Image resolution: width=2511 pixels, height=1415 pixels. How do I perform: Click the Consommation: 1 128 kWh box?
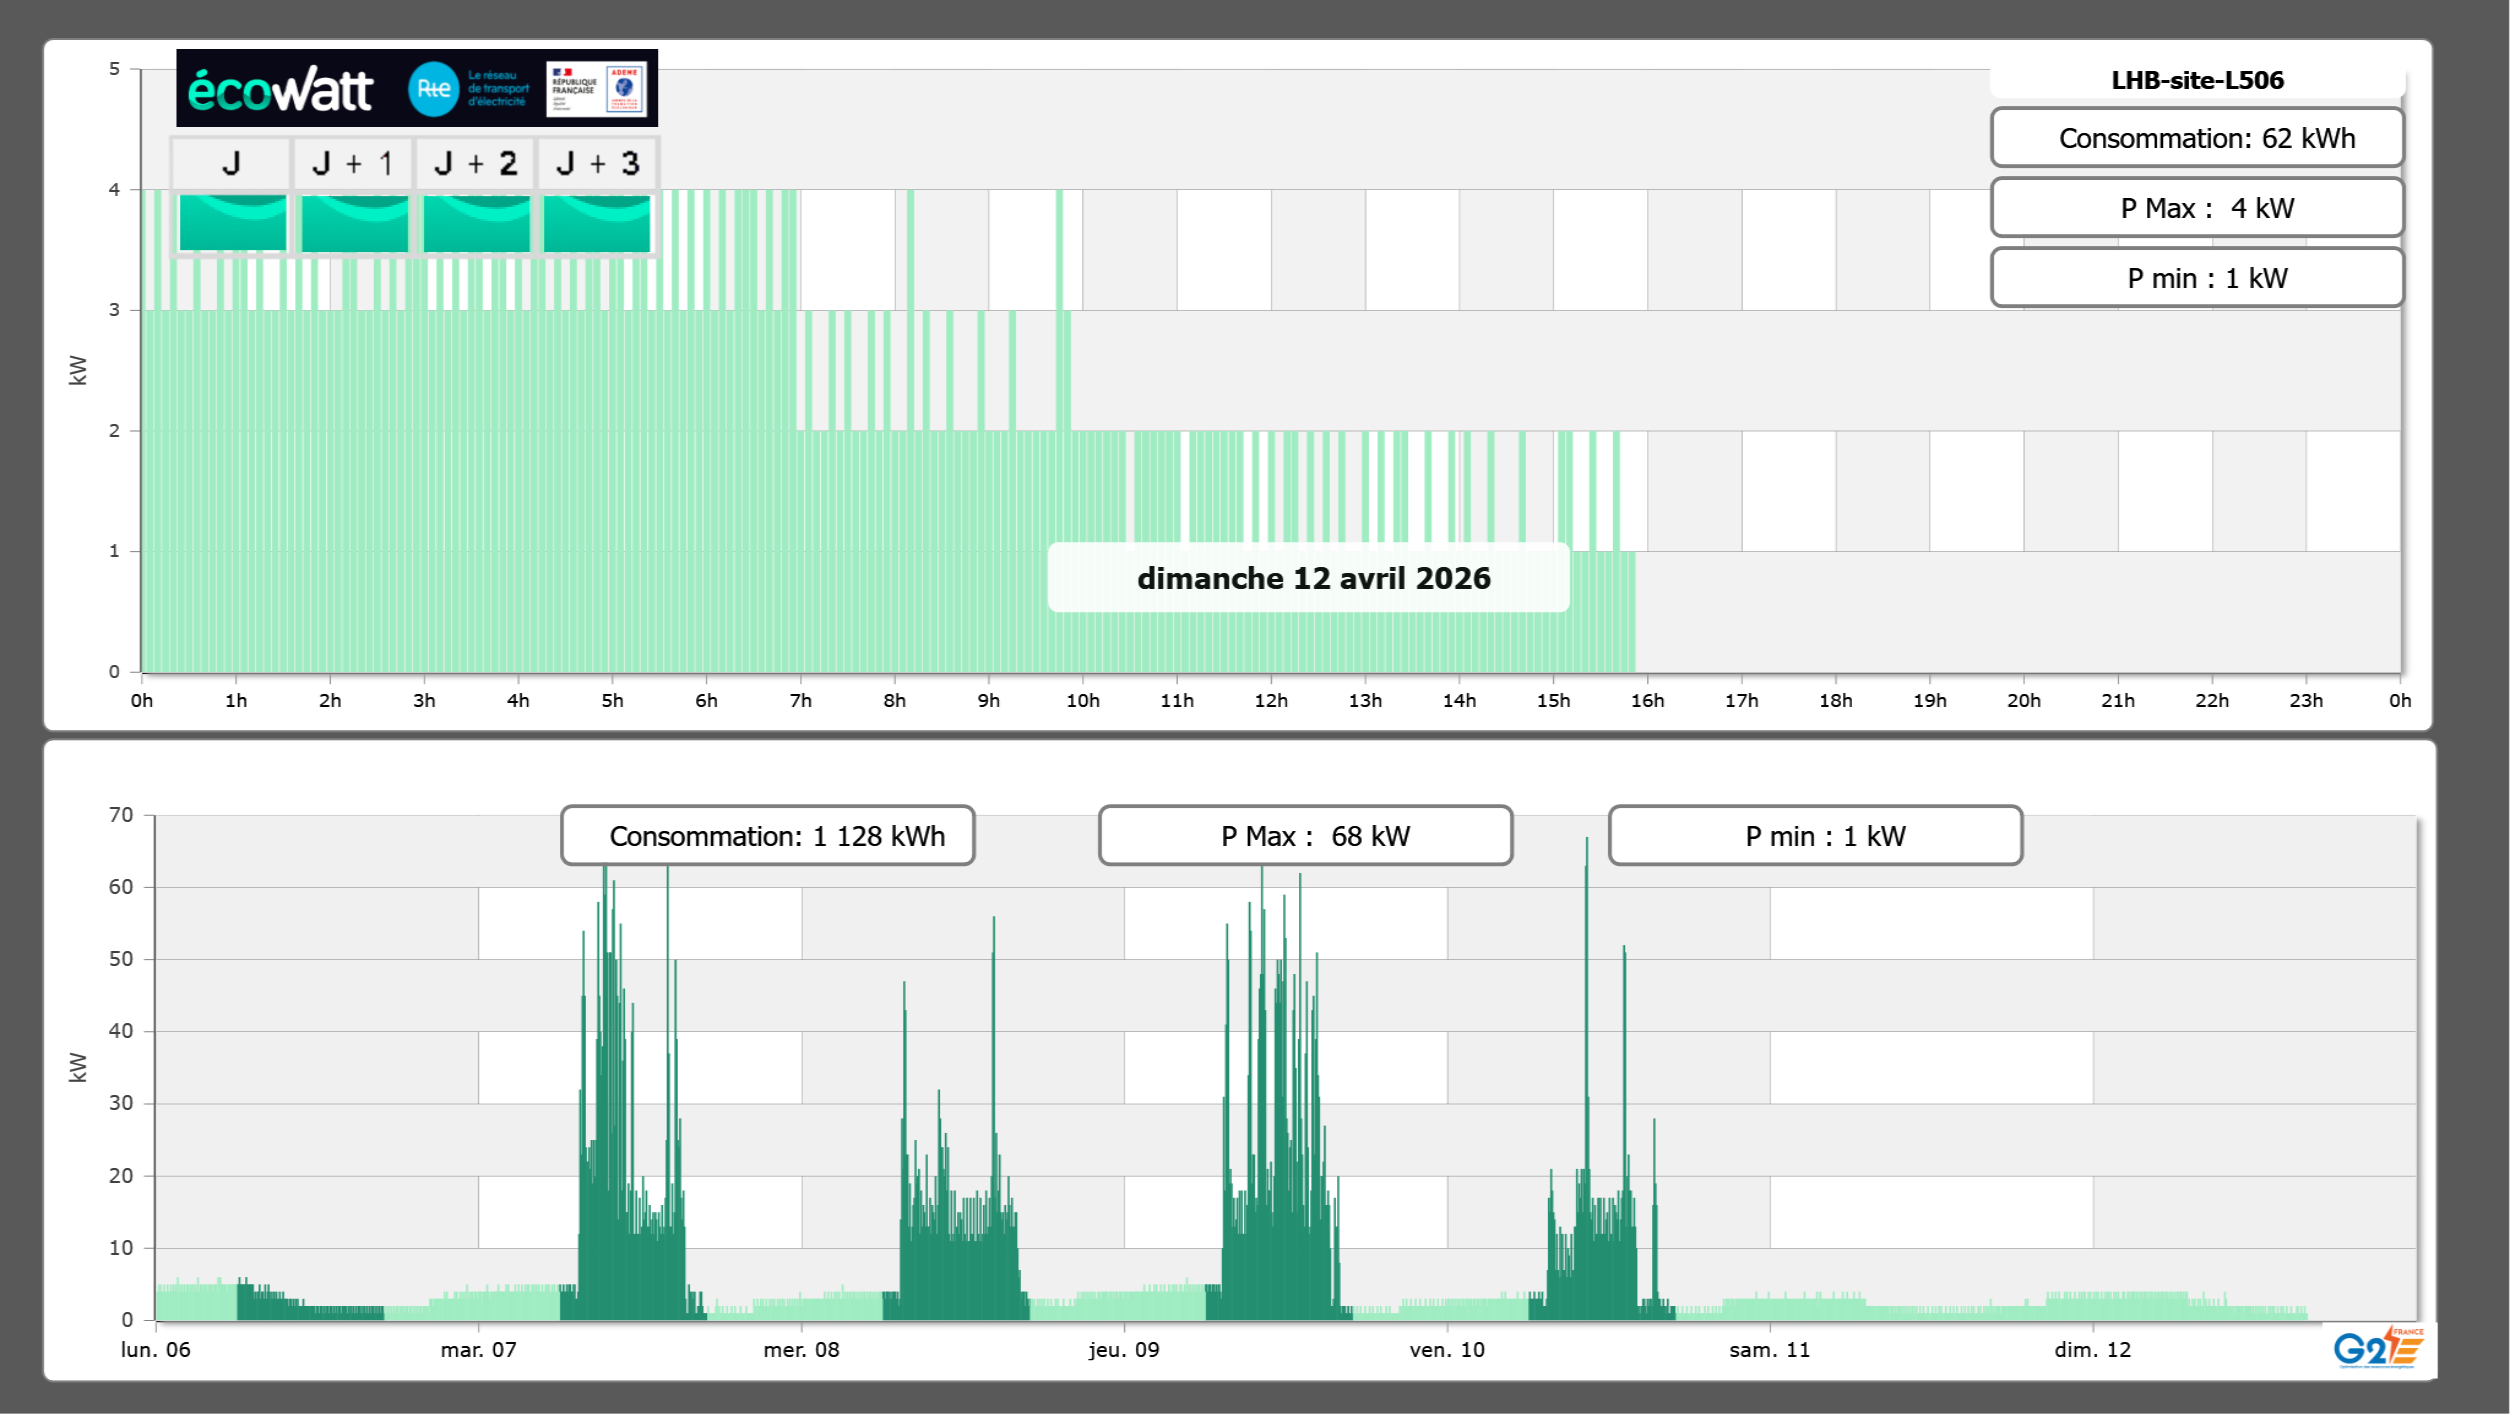(768, 836)
